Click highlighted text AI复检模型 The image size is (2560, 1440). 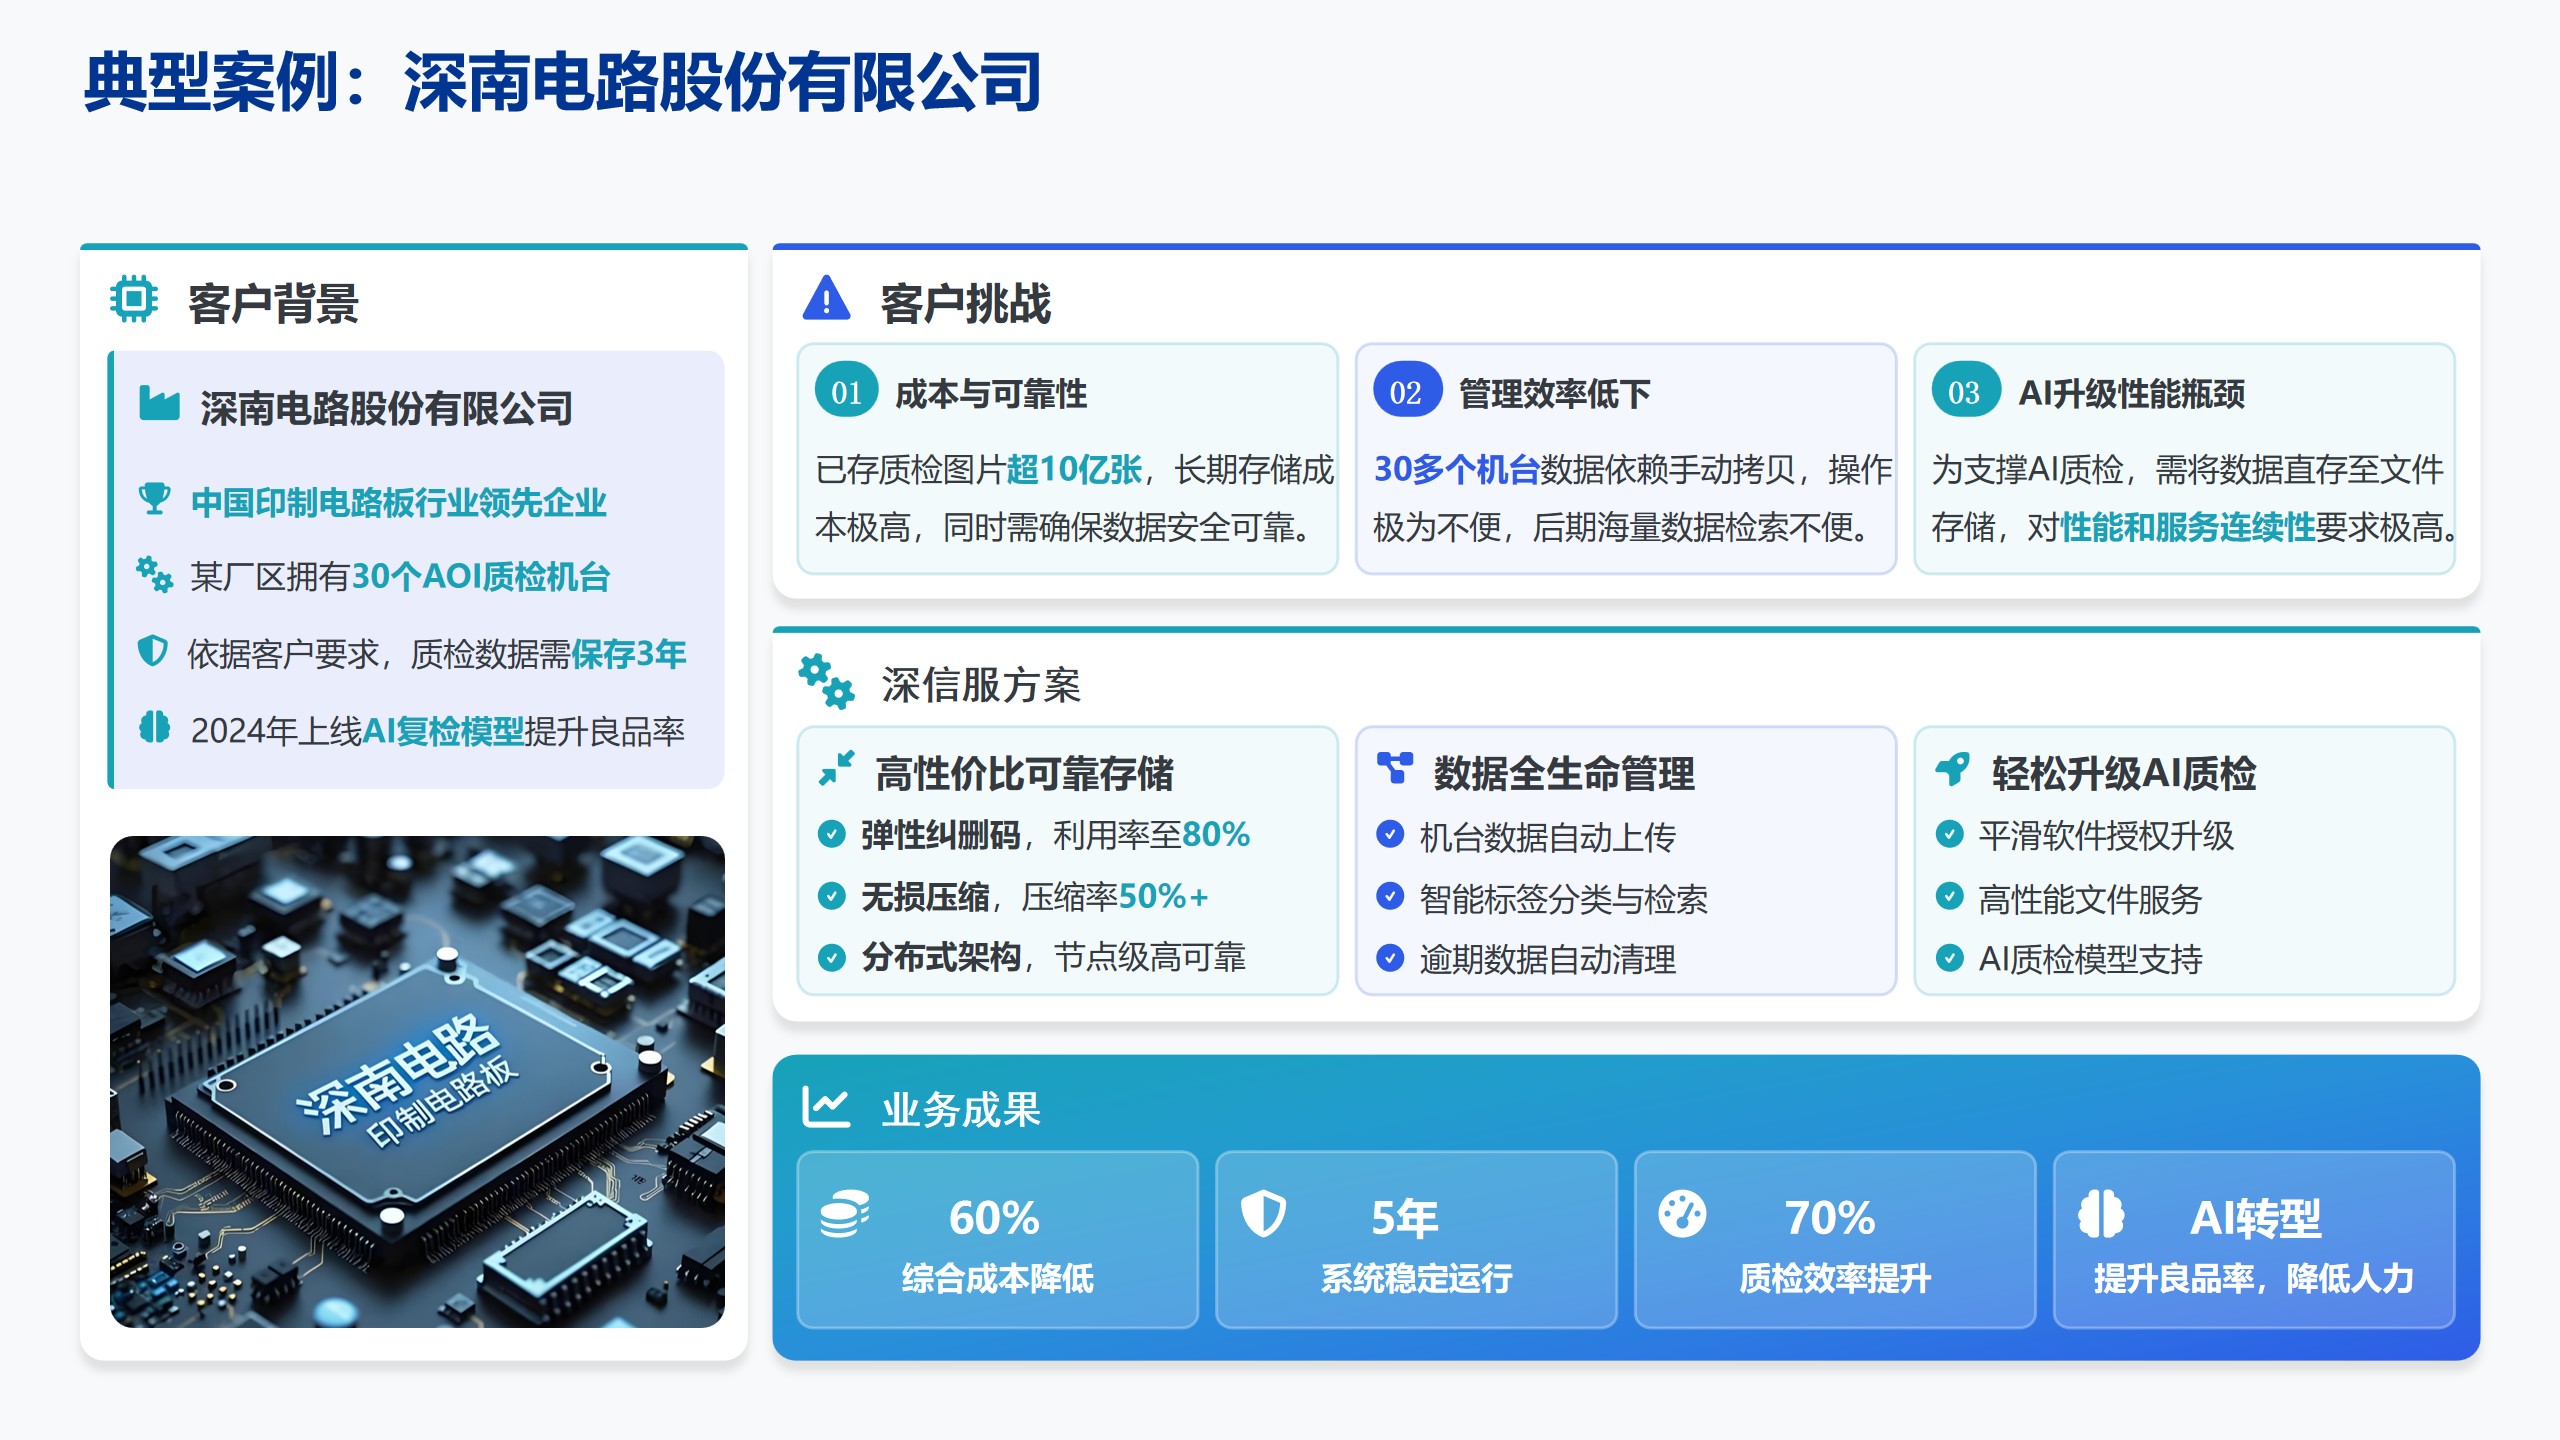(x=443, y=731)
